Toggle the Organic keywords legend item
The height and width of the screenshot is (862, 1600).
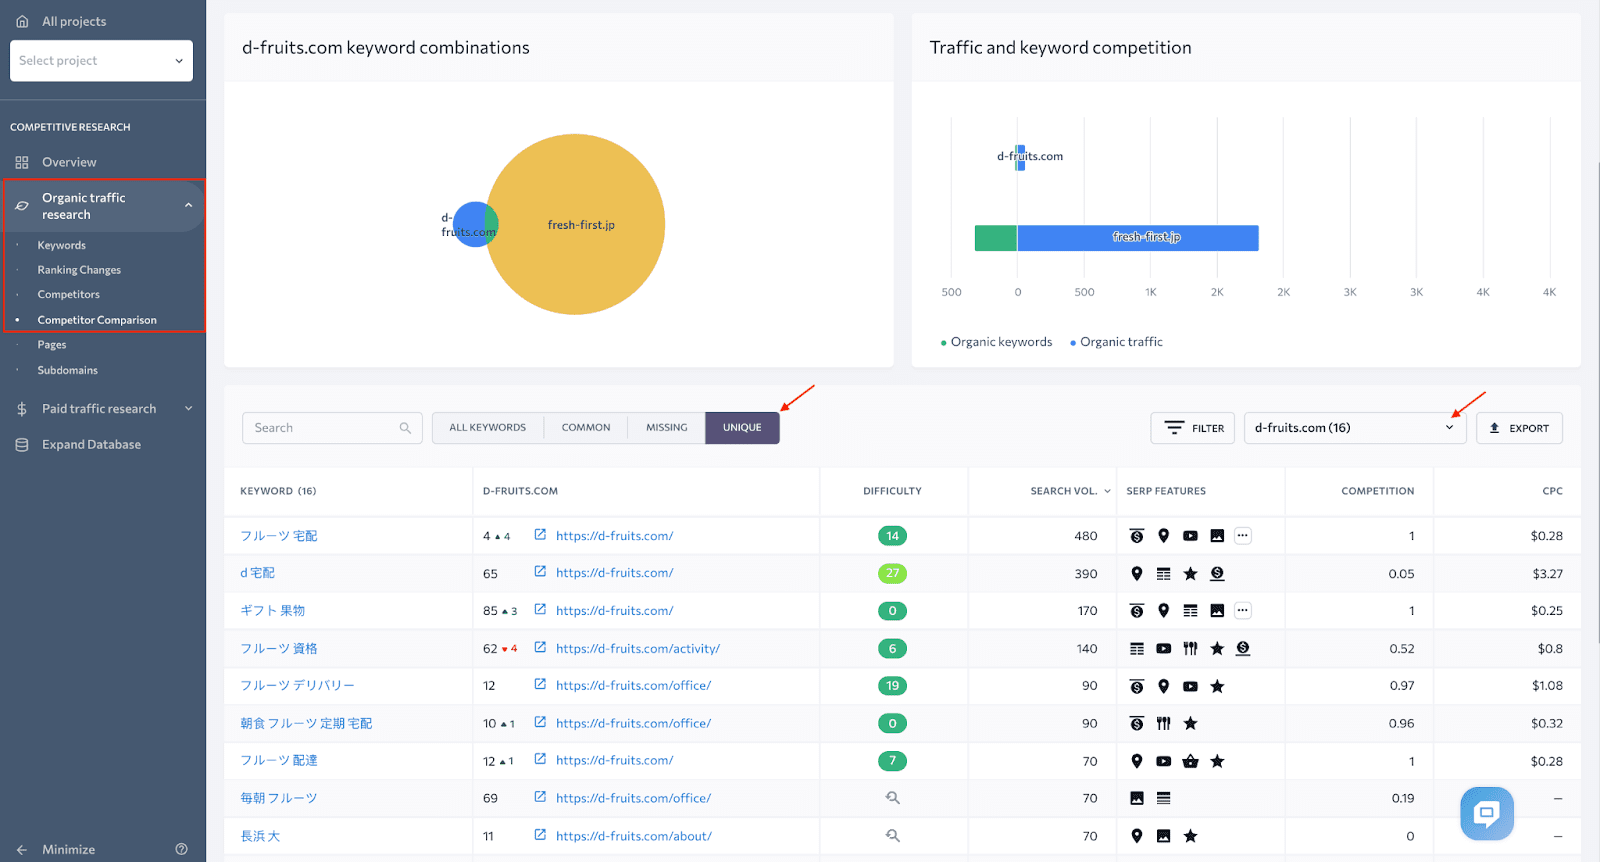[x=996, y=342]
